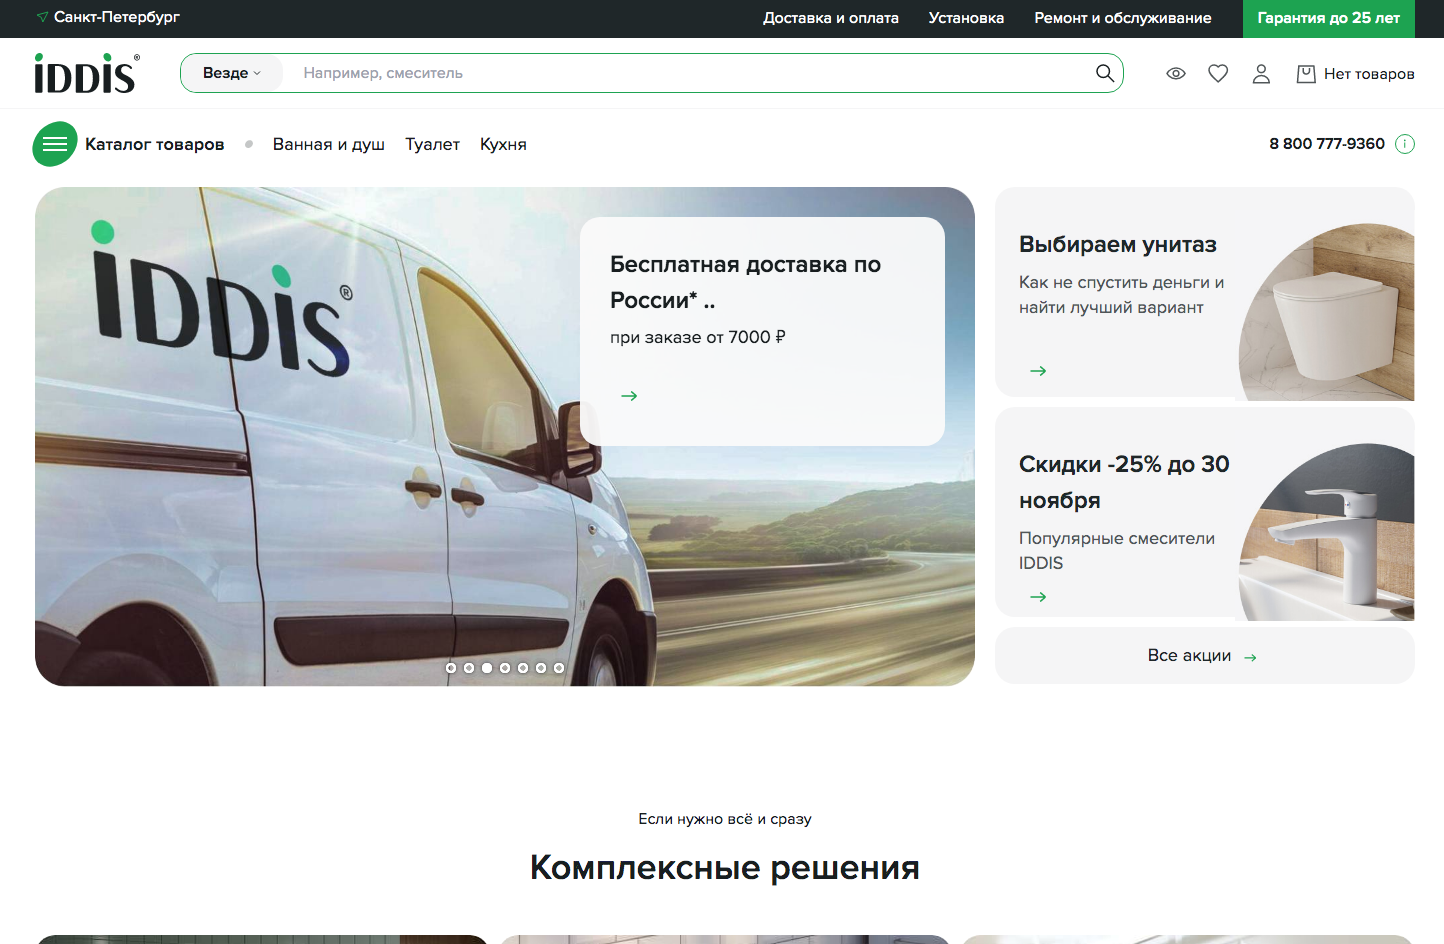
Task: Open Ремонт и обслуживание page
Action: 1123,18
